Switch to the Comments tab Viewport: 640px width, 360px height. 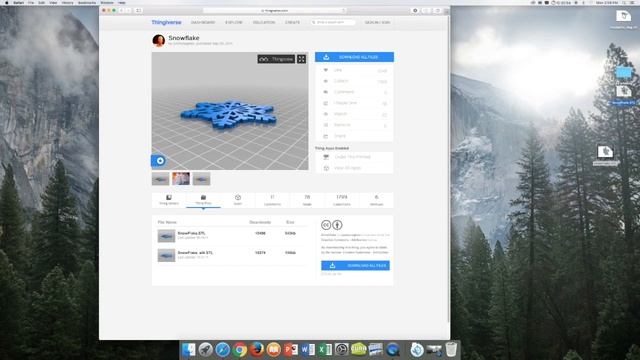(272, 200)
